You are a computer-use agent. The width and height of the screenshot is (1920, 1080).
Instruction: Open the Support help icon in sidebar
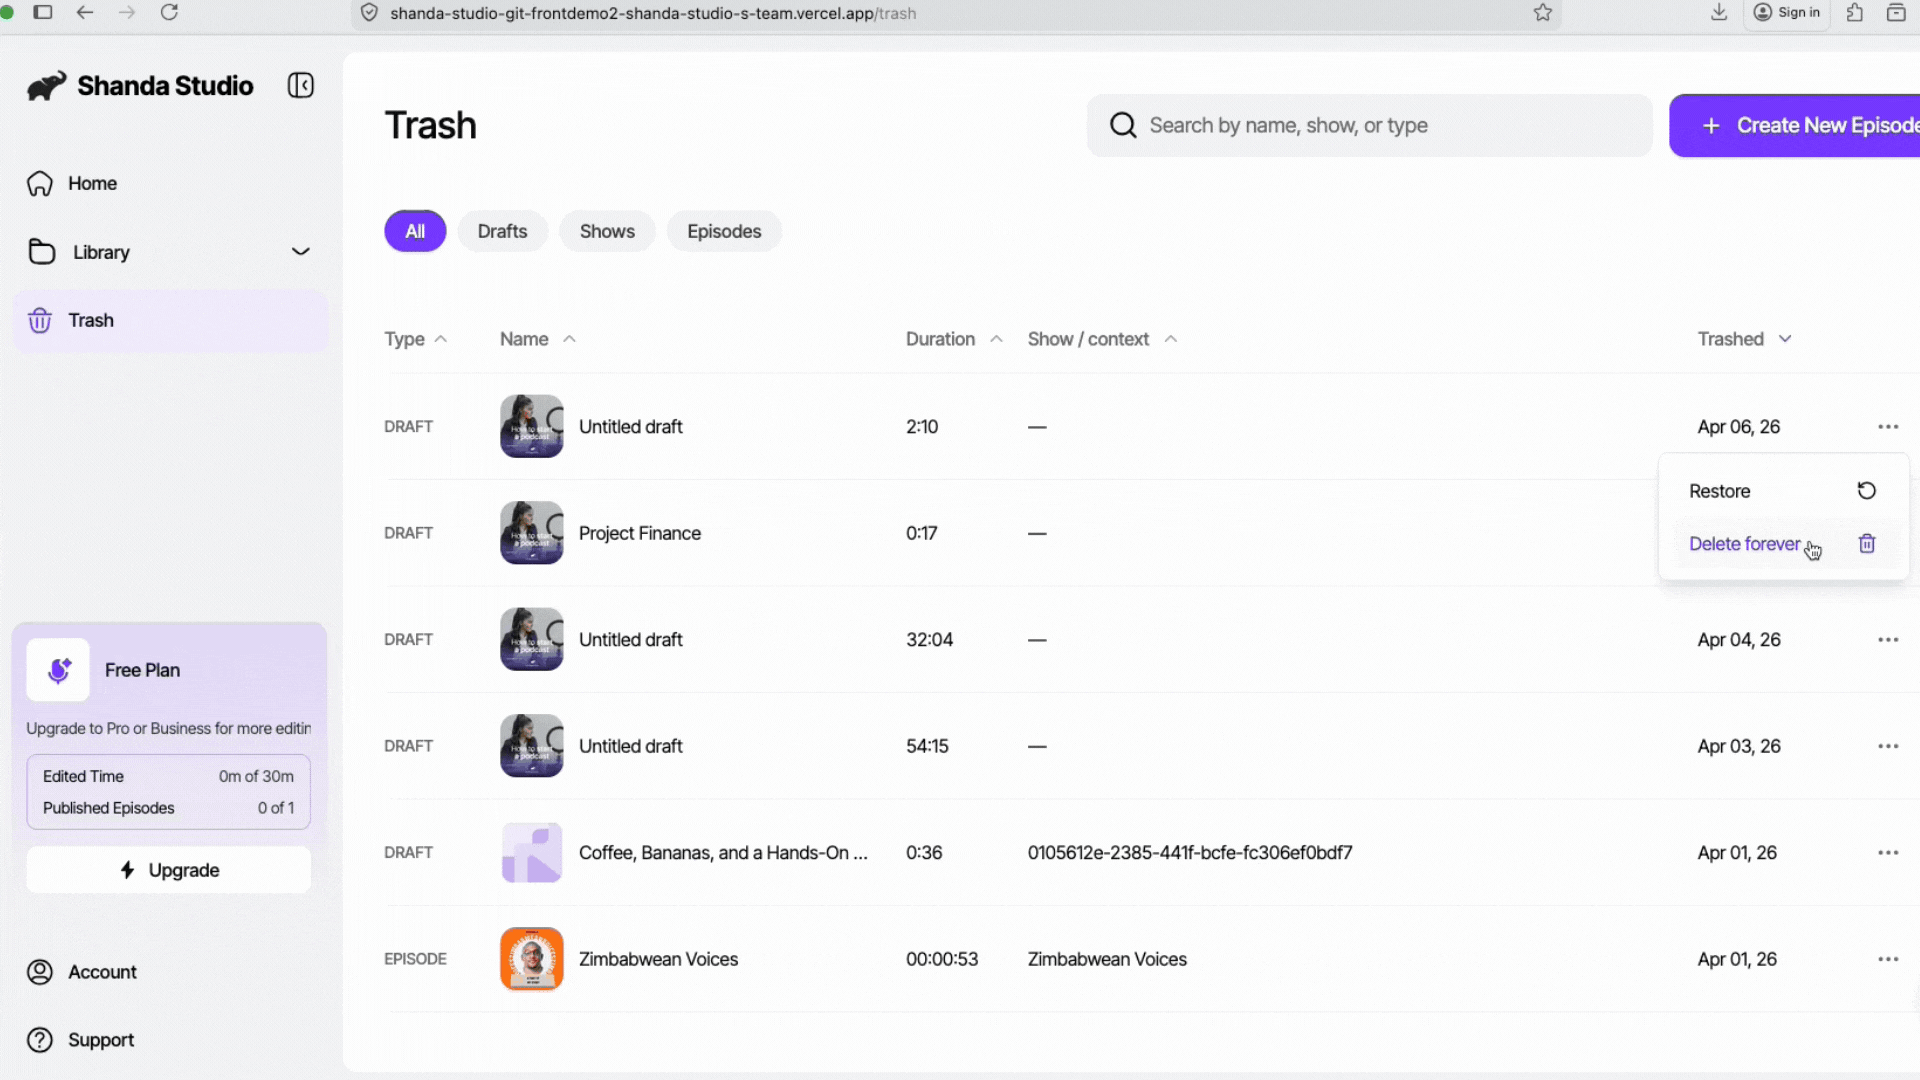point(40,1040)
